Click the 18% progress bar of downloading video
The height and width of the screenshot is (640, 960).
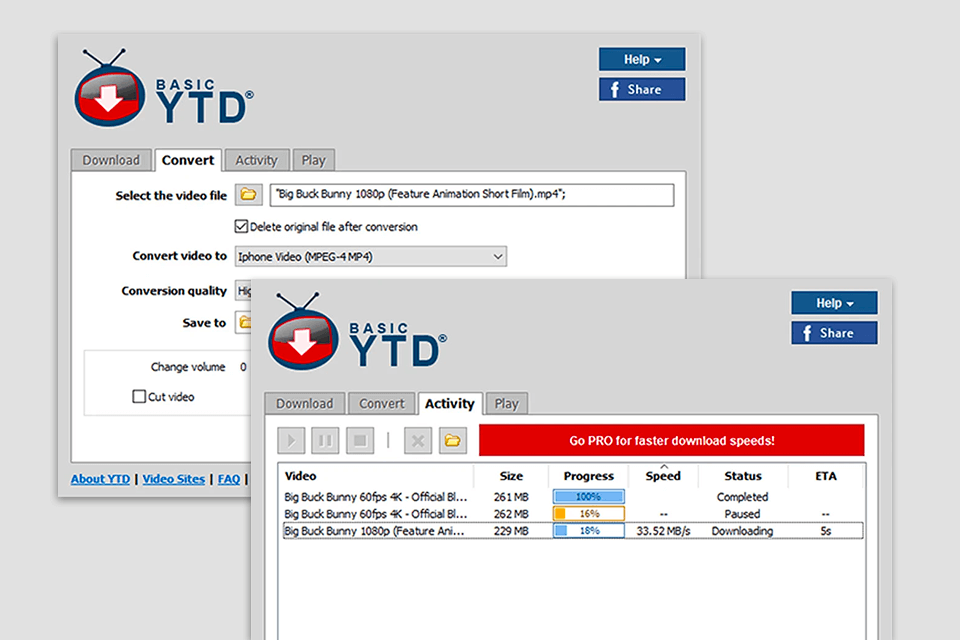pyautogui.click(x=588, y=530)
